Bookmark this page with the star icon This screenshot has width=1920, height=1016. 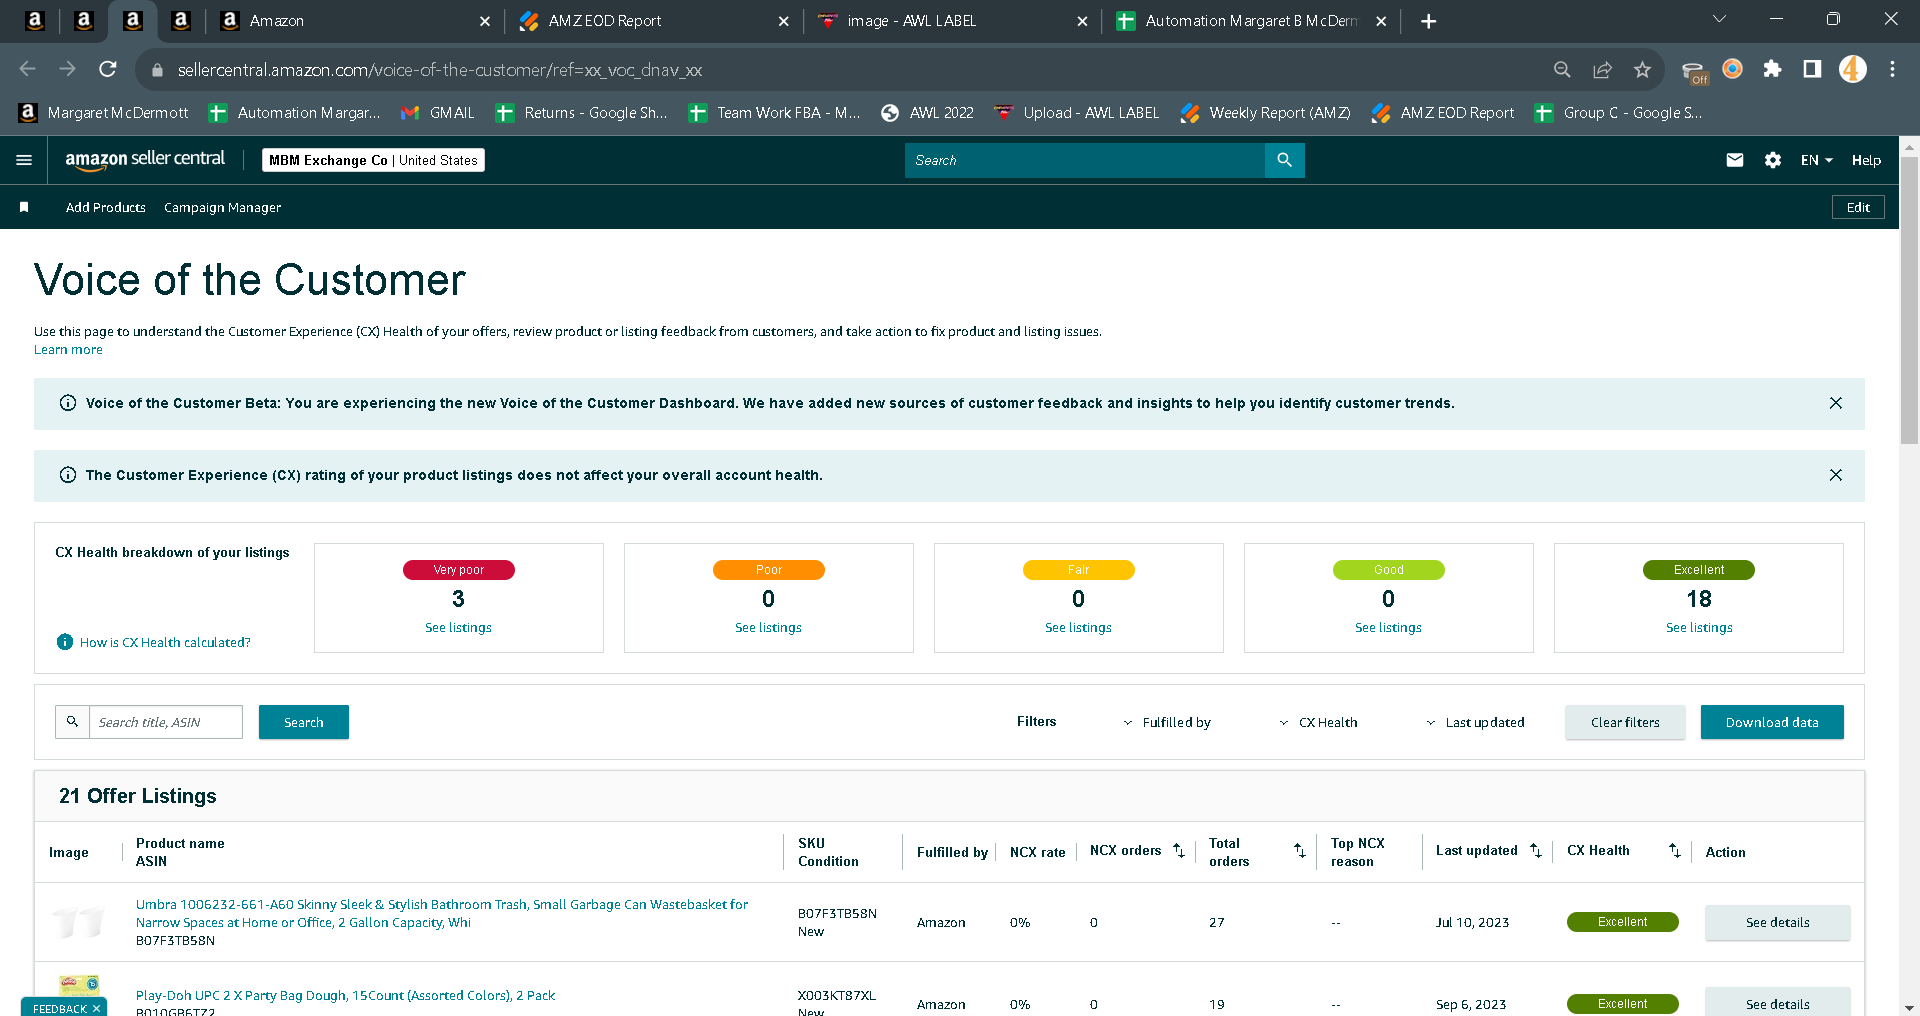pyautogui.click(x=1642, y=69)
